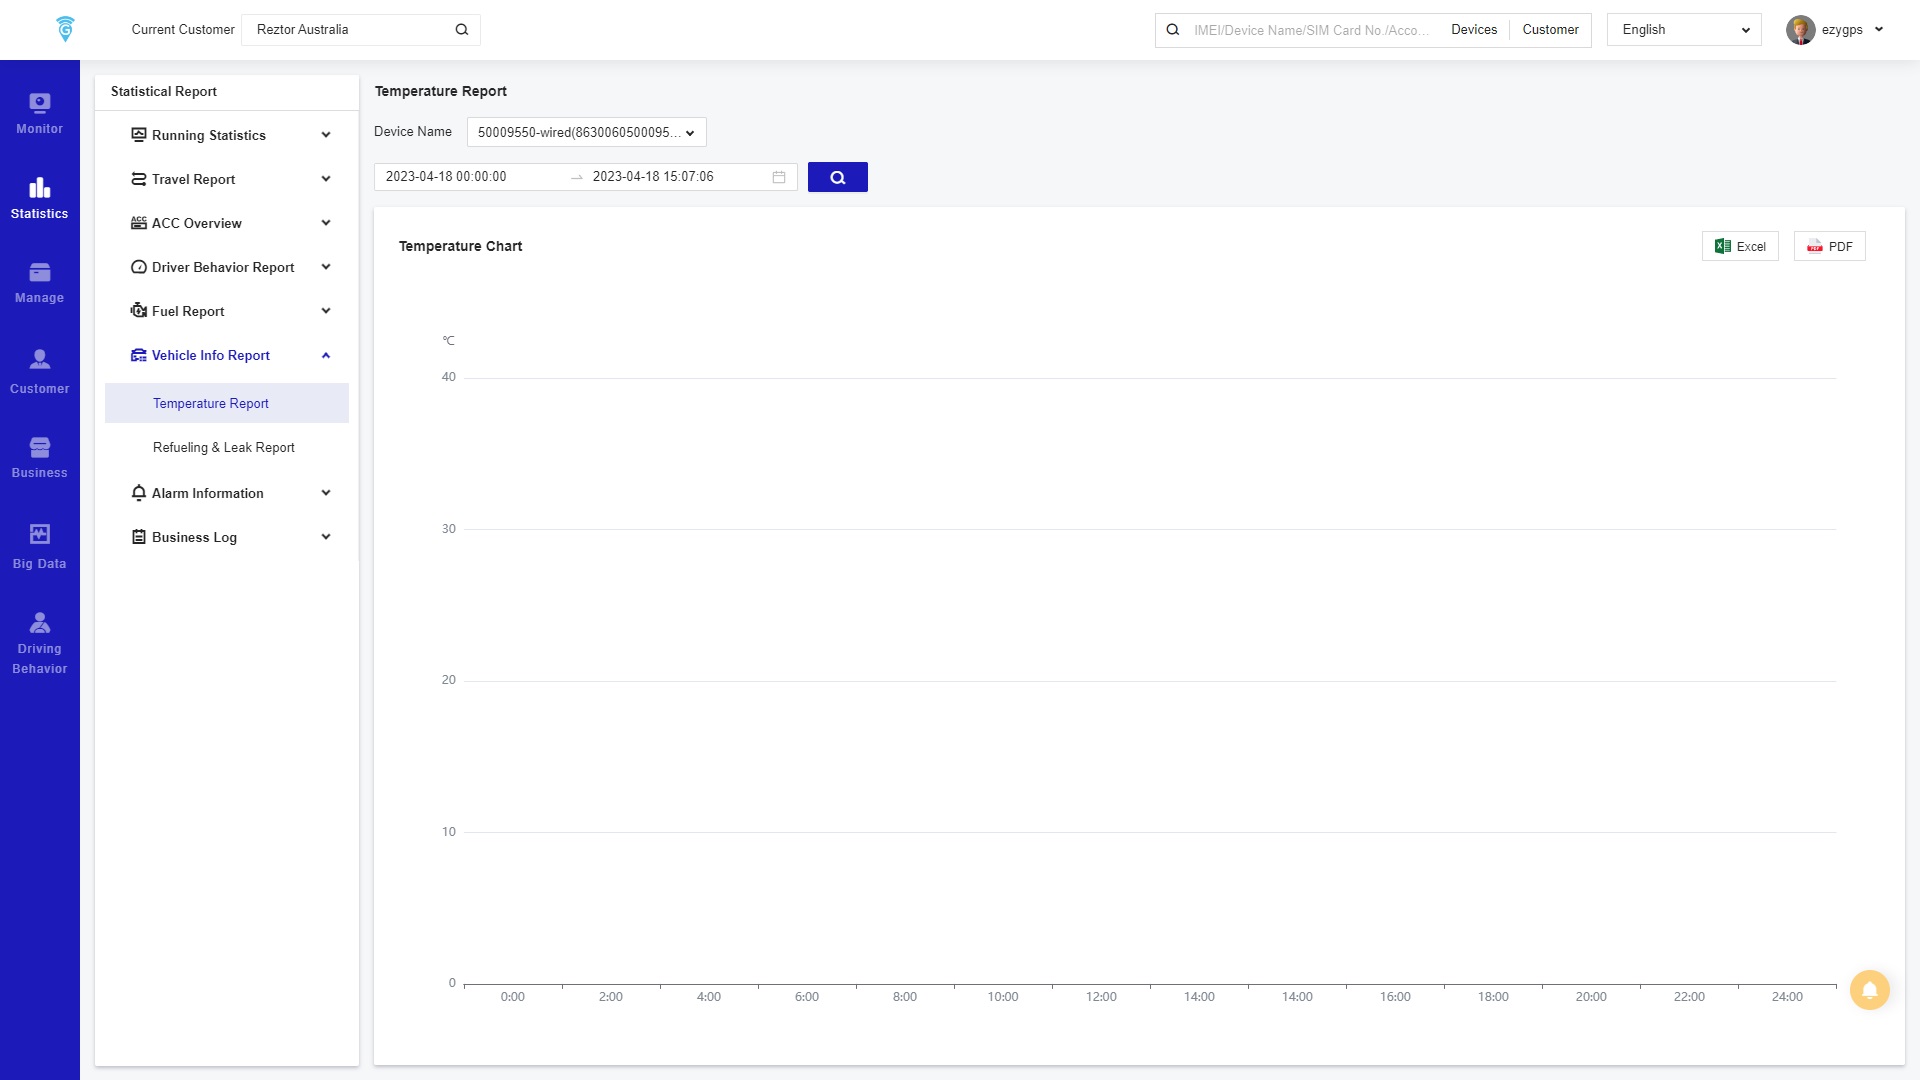This screenshot has width=1920, height=1080.
Task: Select Temperature Report menu item
Action: [x=211, y=403]
